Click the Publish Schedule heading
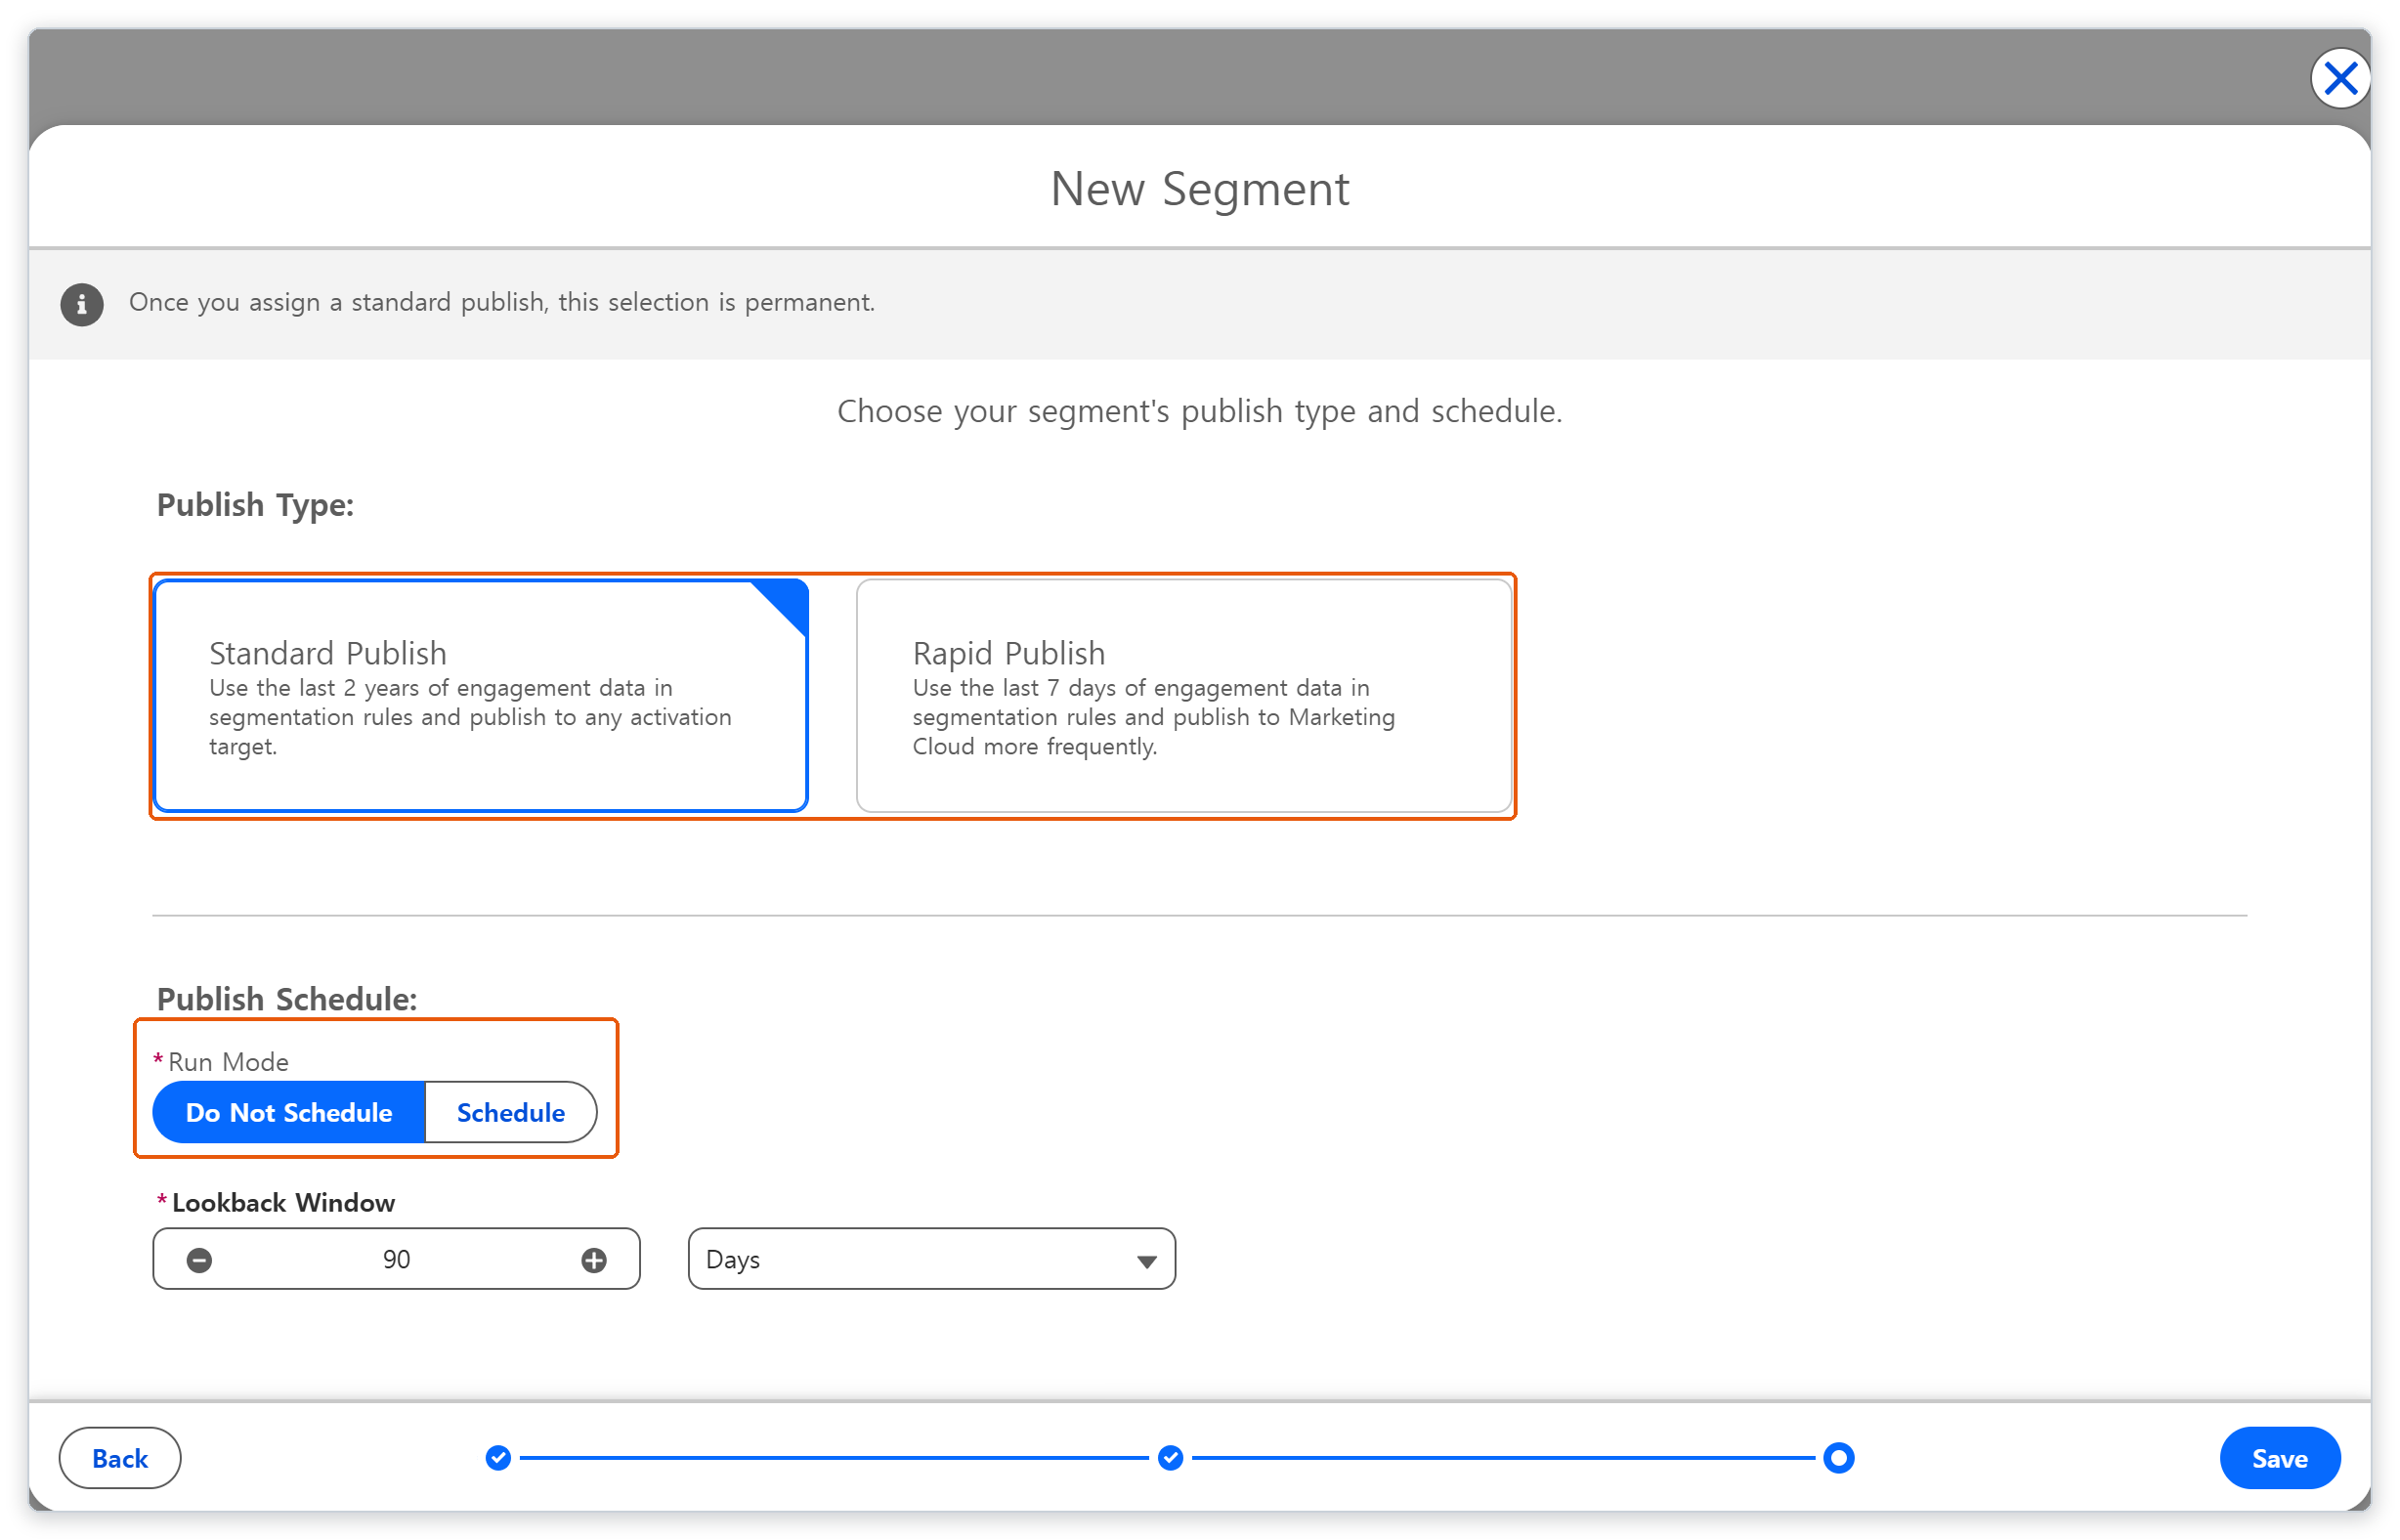This screenshot has width=2400, height=1540. click(x=287, y=999)
